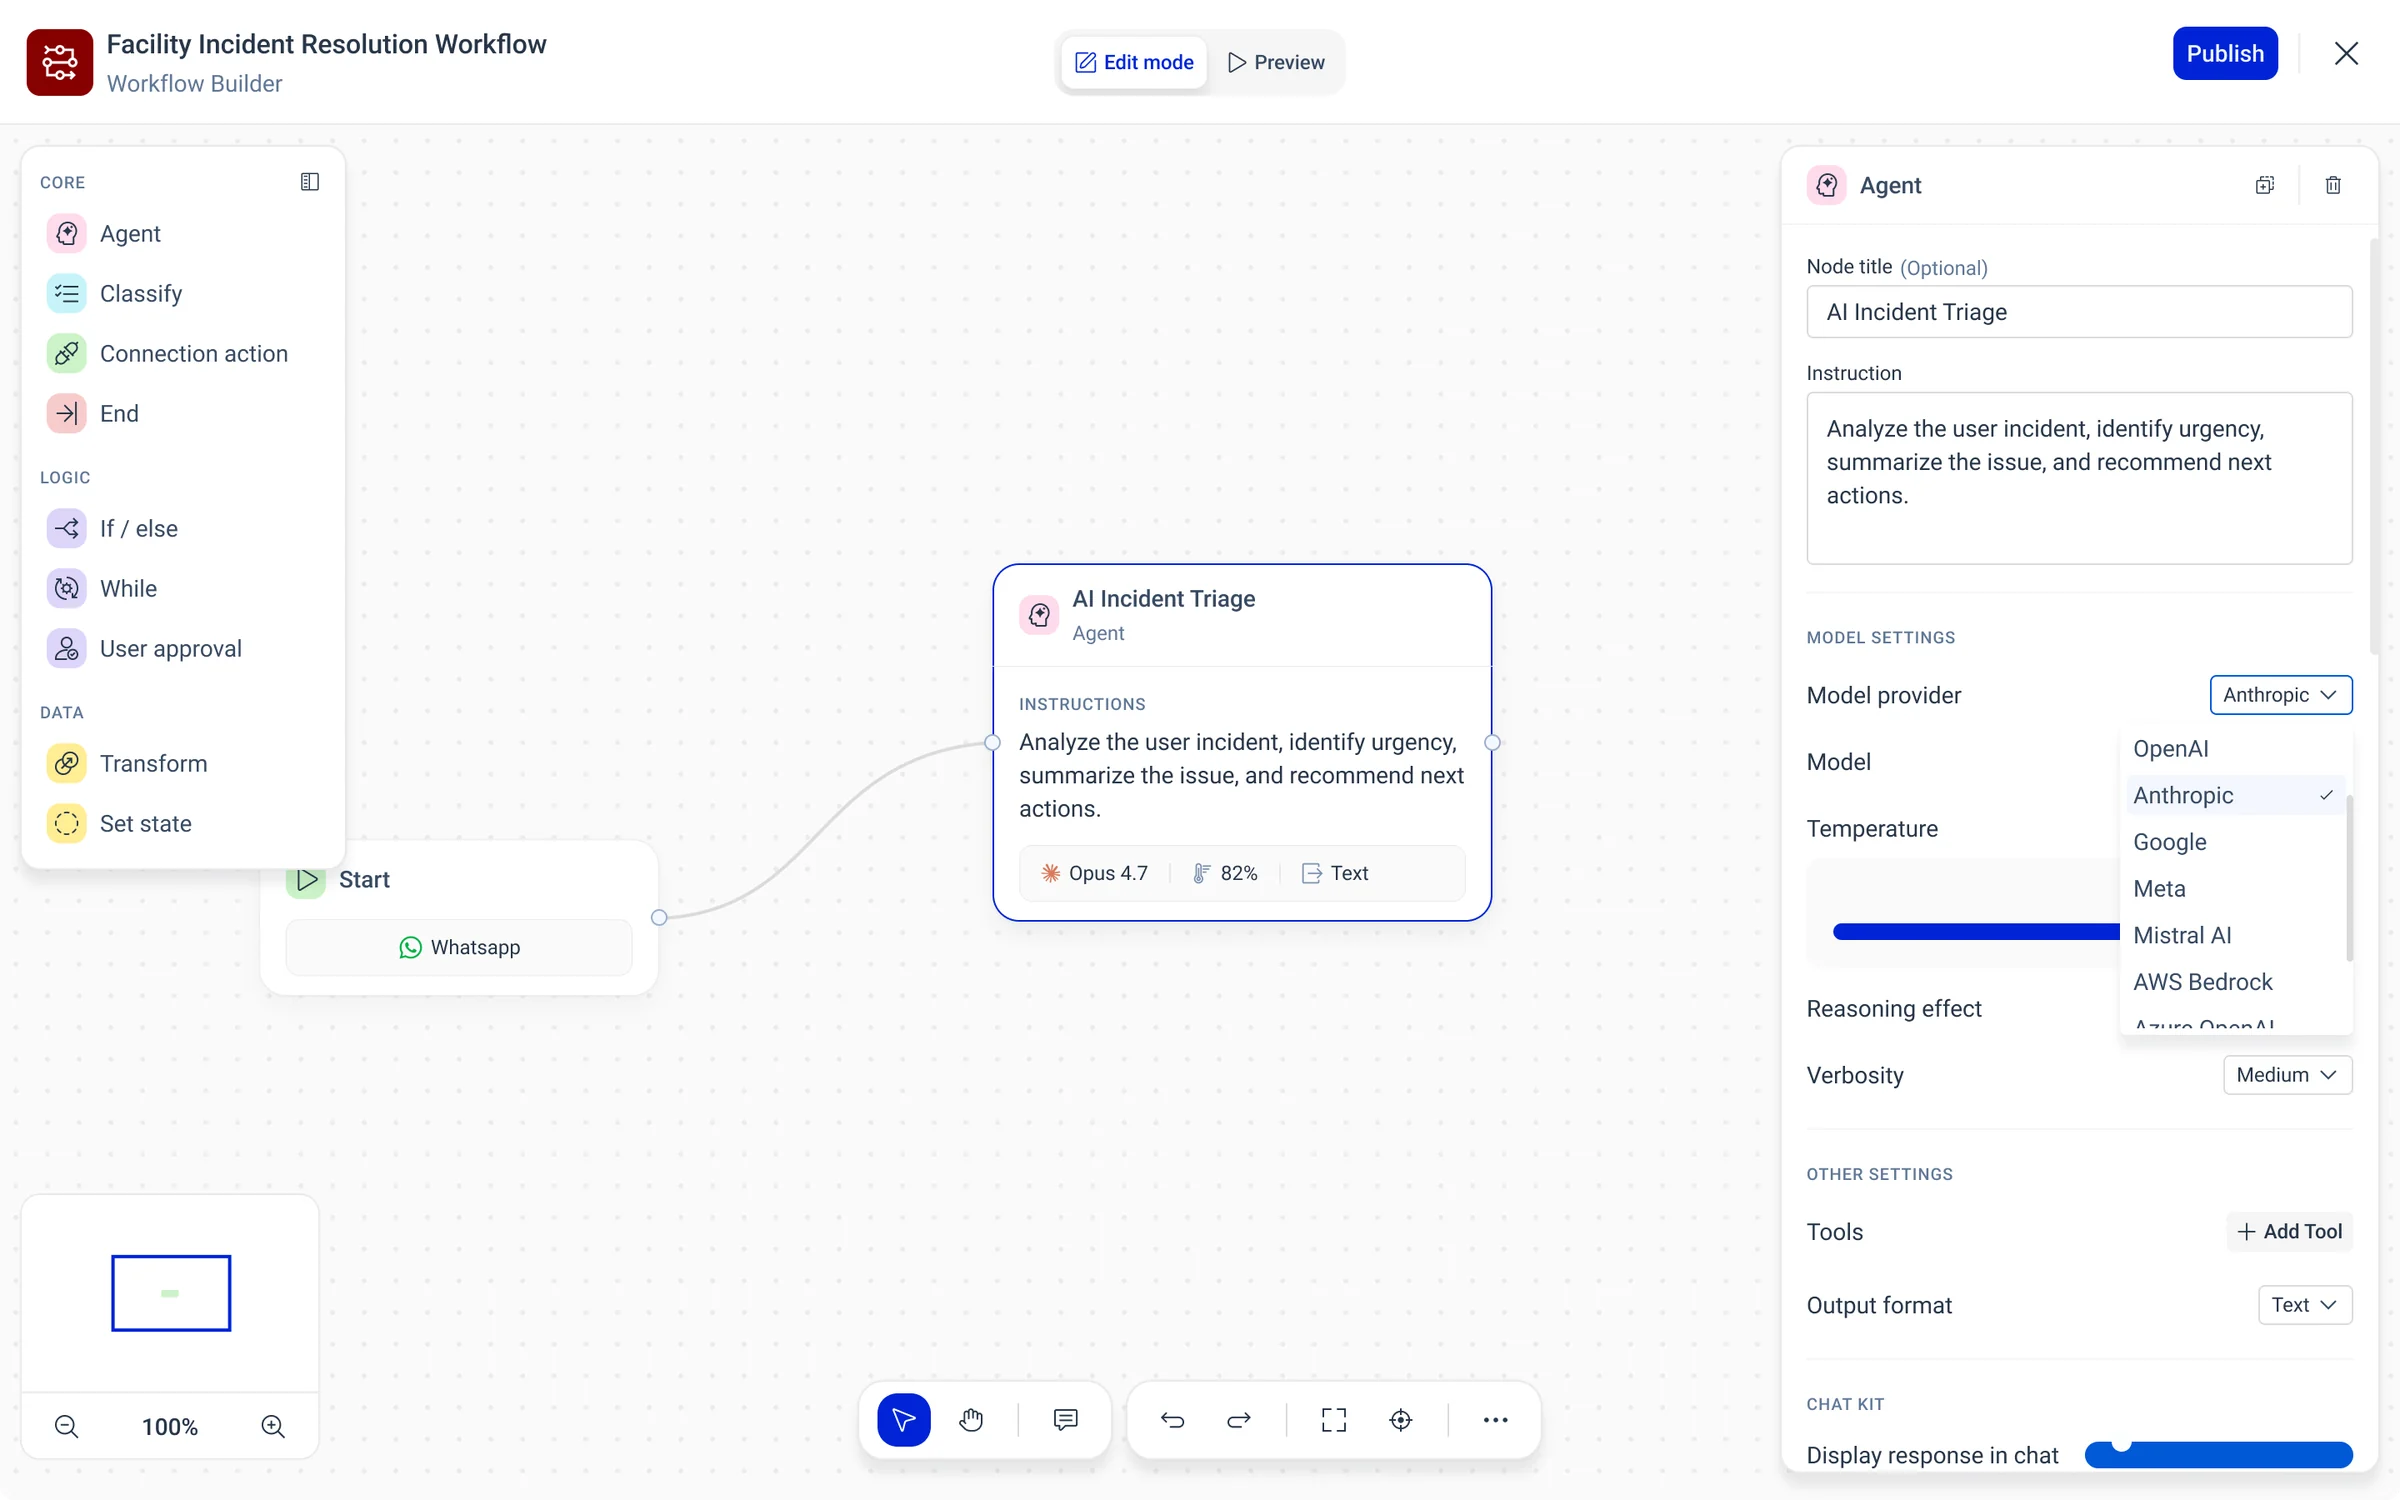Choose Meta as model provider
Image resolution: width=2400 pixels, height=1500 pixels.
pos(2236,889)
